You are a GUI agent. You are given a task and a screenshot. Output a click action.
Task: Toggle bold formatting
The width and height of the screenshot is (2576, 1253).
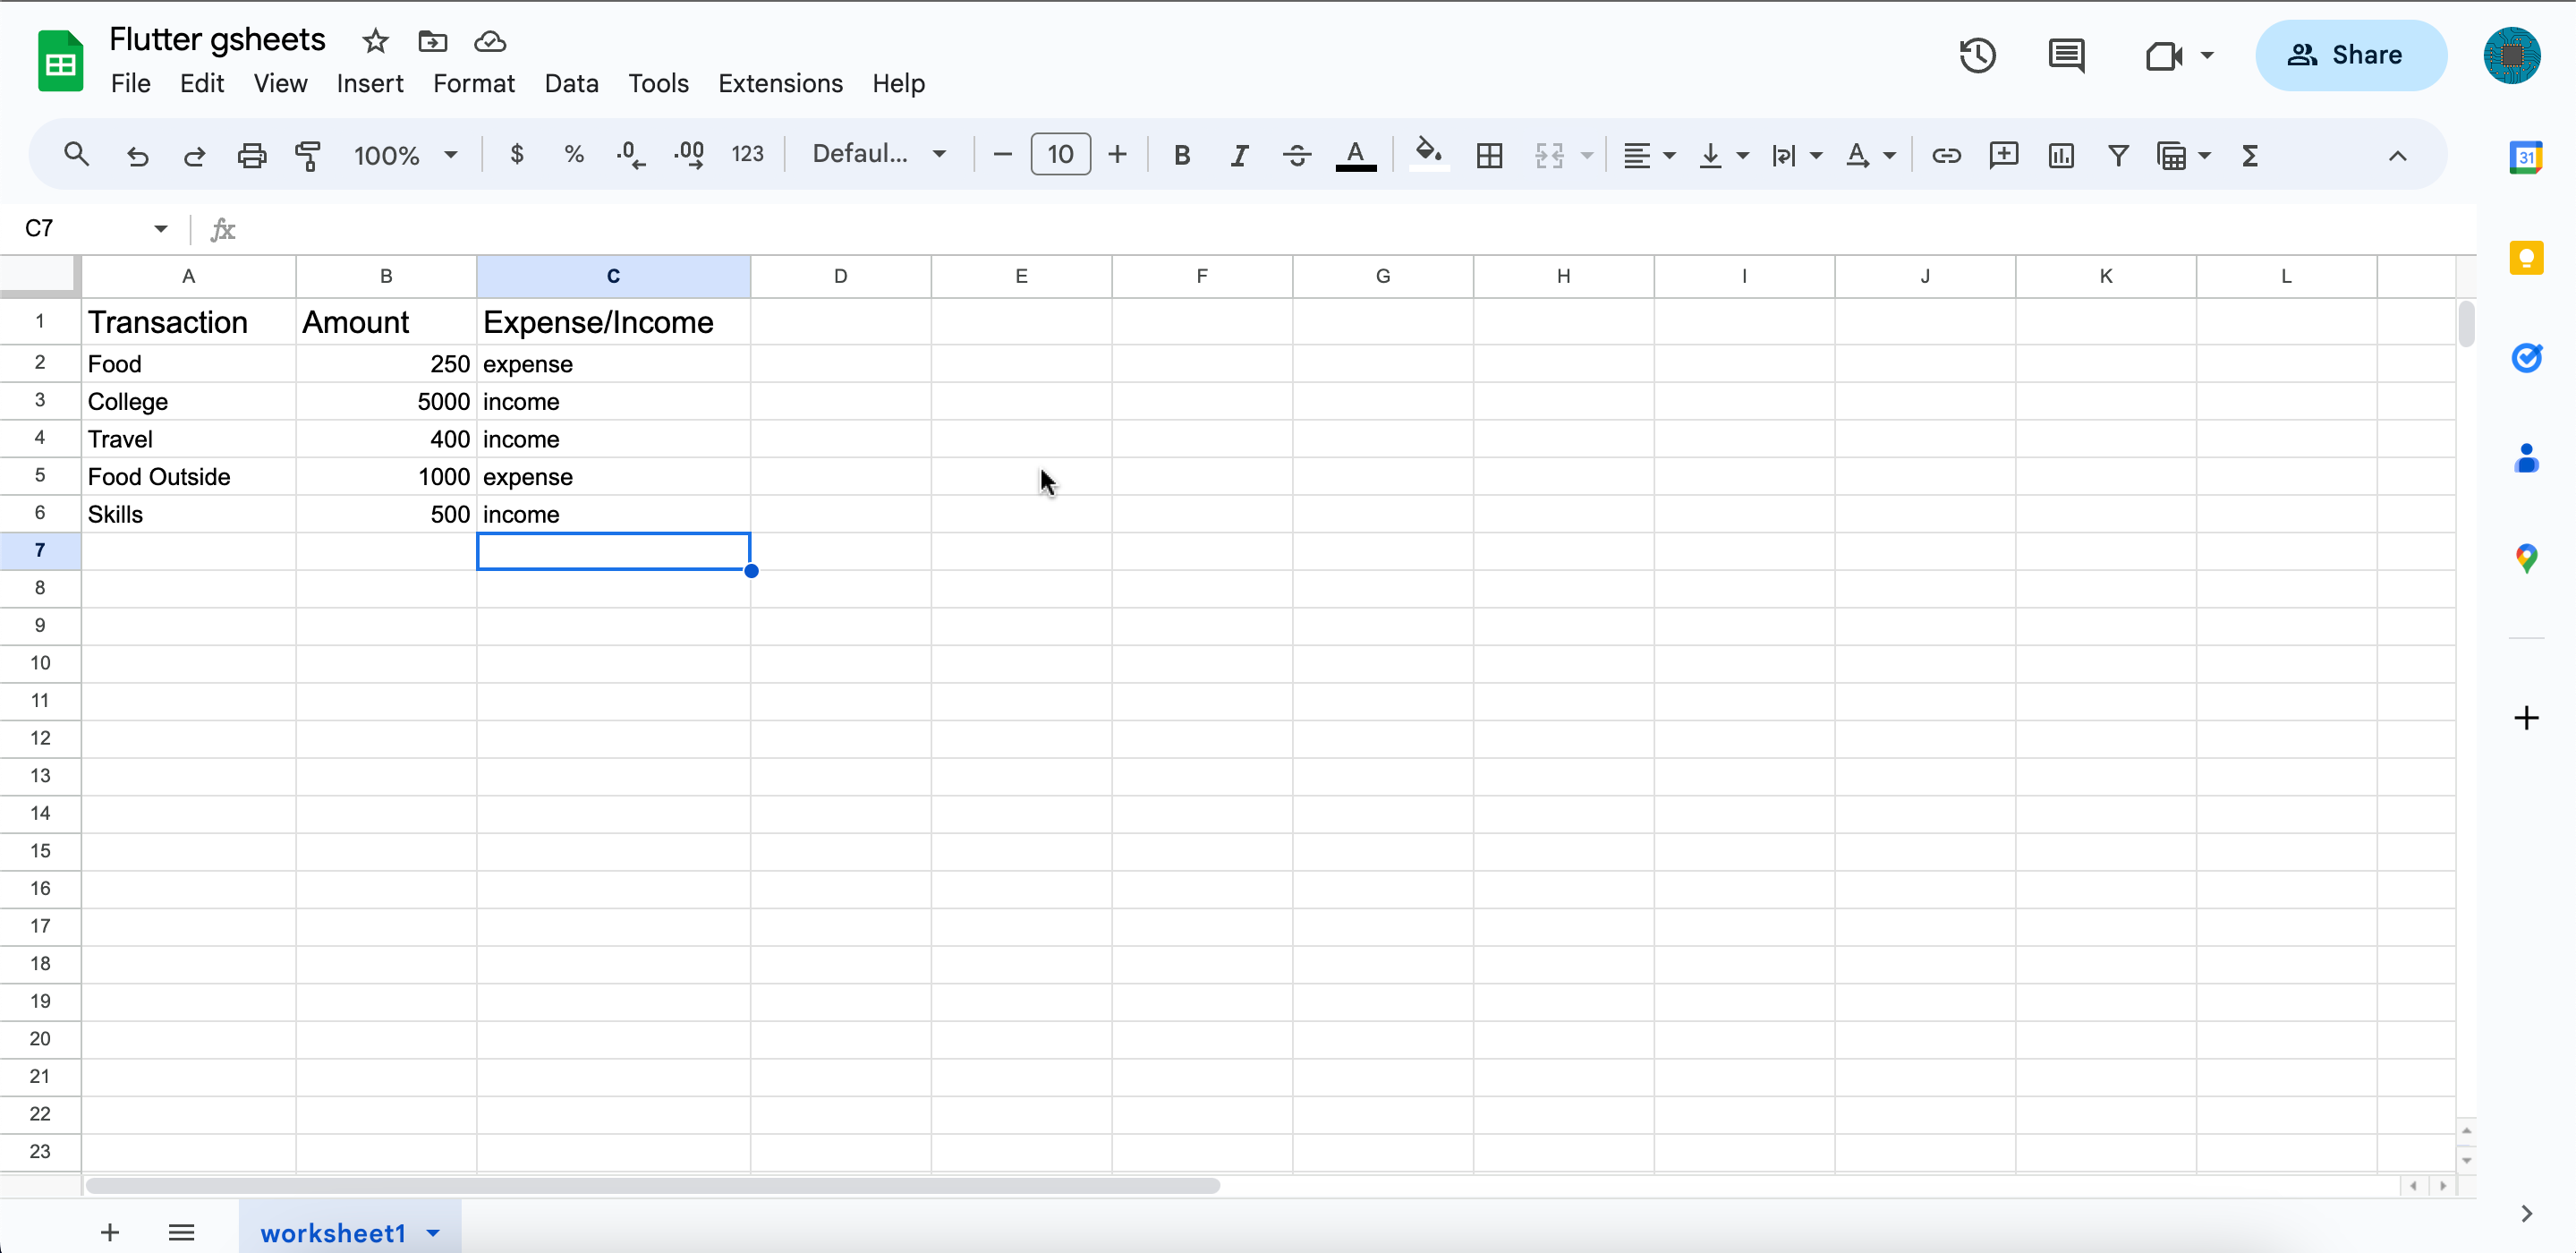point(1182,155)
